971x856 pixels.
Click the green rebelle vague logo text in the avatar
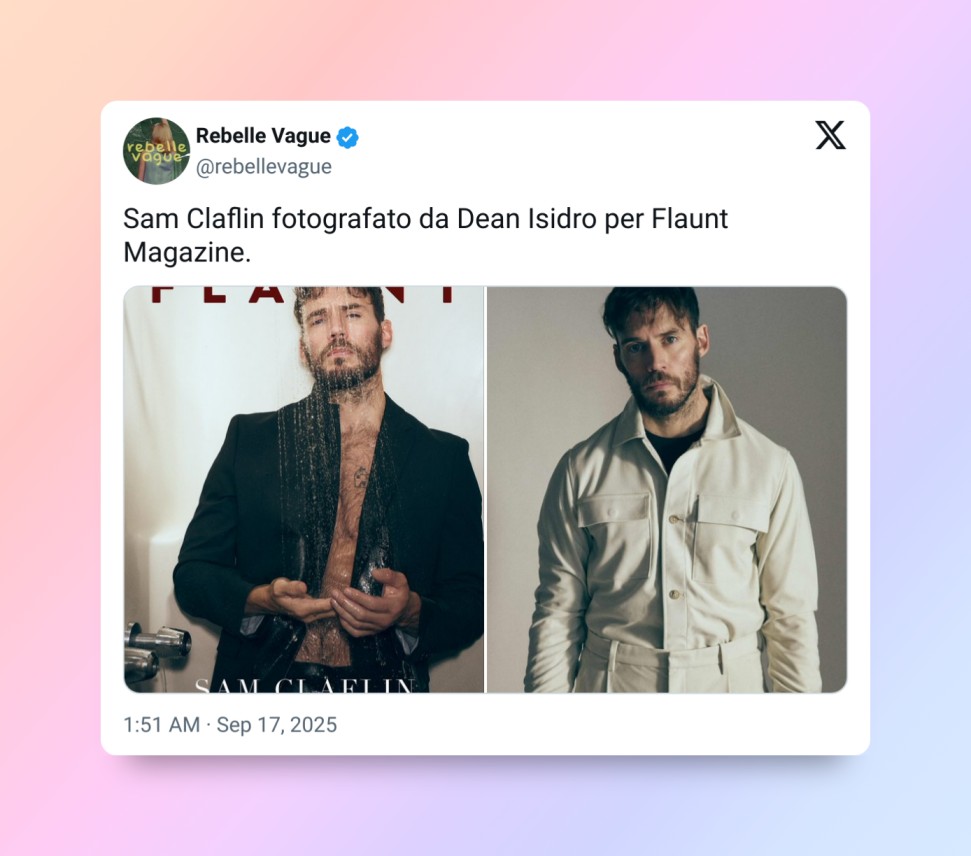point(156,151)
